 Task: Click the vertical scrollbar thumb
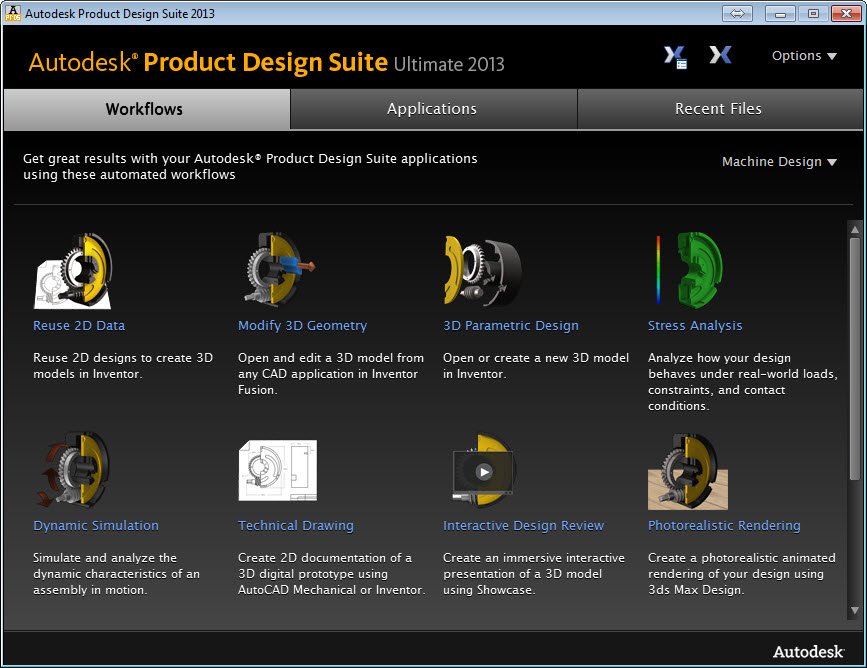pyautogui.click(x=855, y=358)
